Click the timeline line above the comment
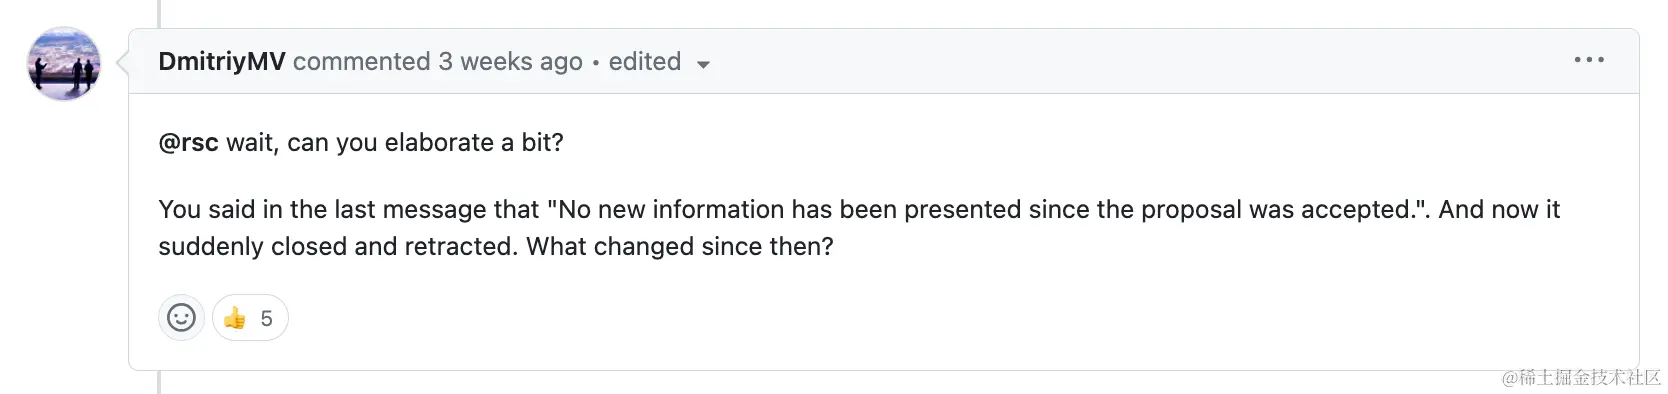 159,13
